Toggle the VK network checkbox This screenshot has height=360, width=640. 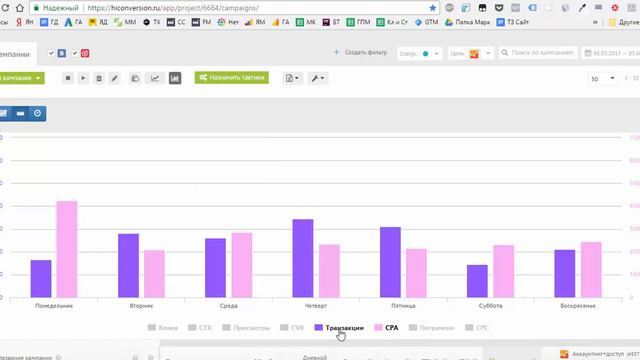click(51, 53)
